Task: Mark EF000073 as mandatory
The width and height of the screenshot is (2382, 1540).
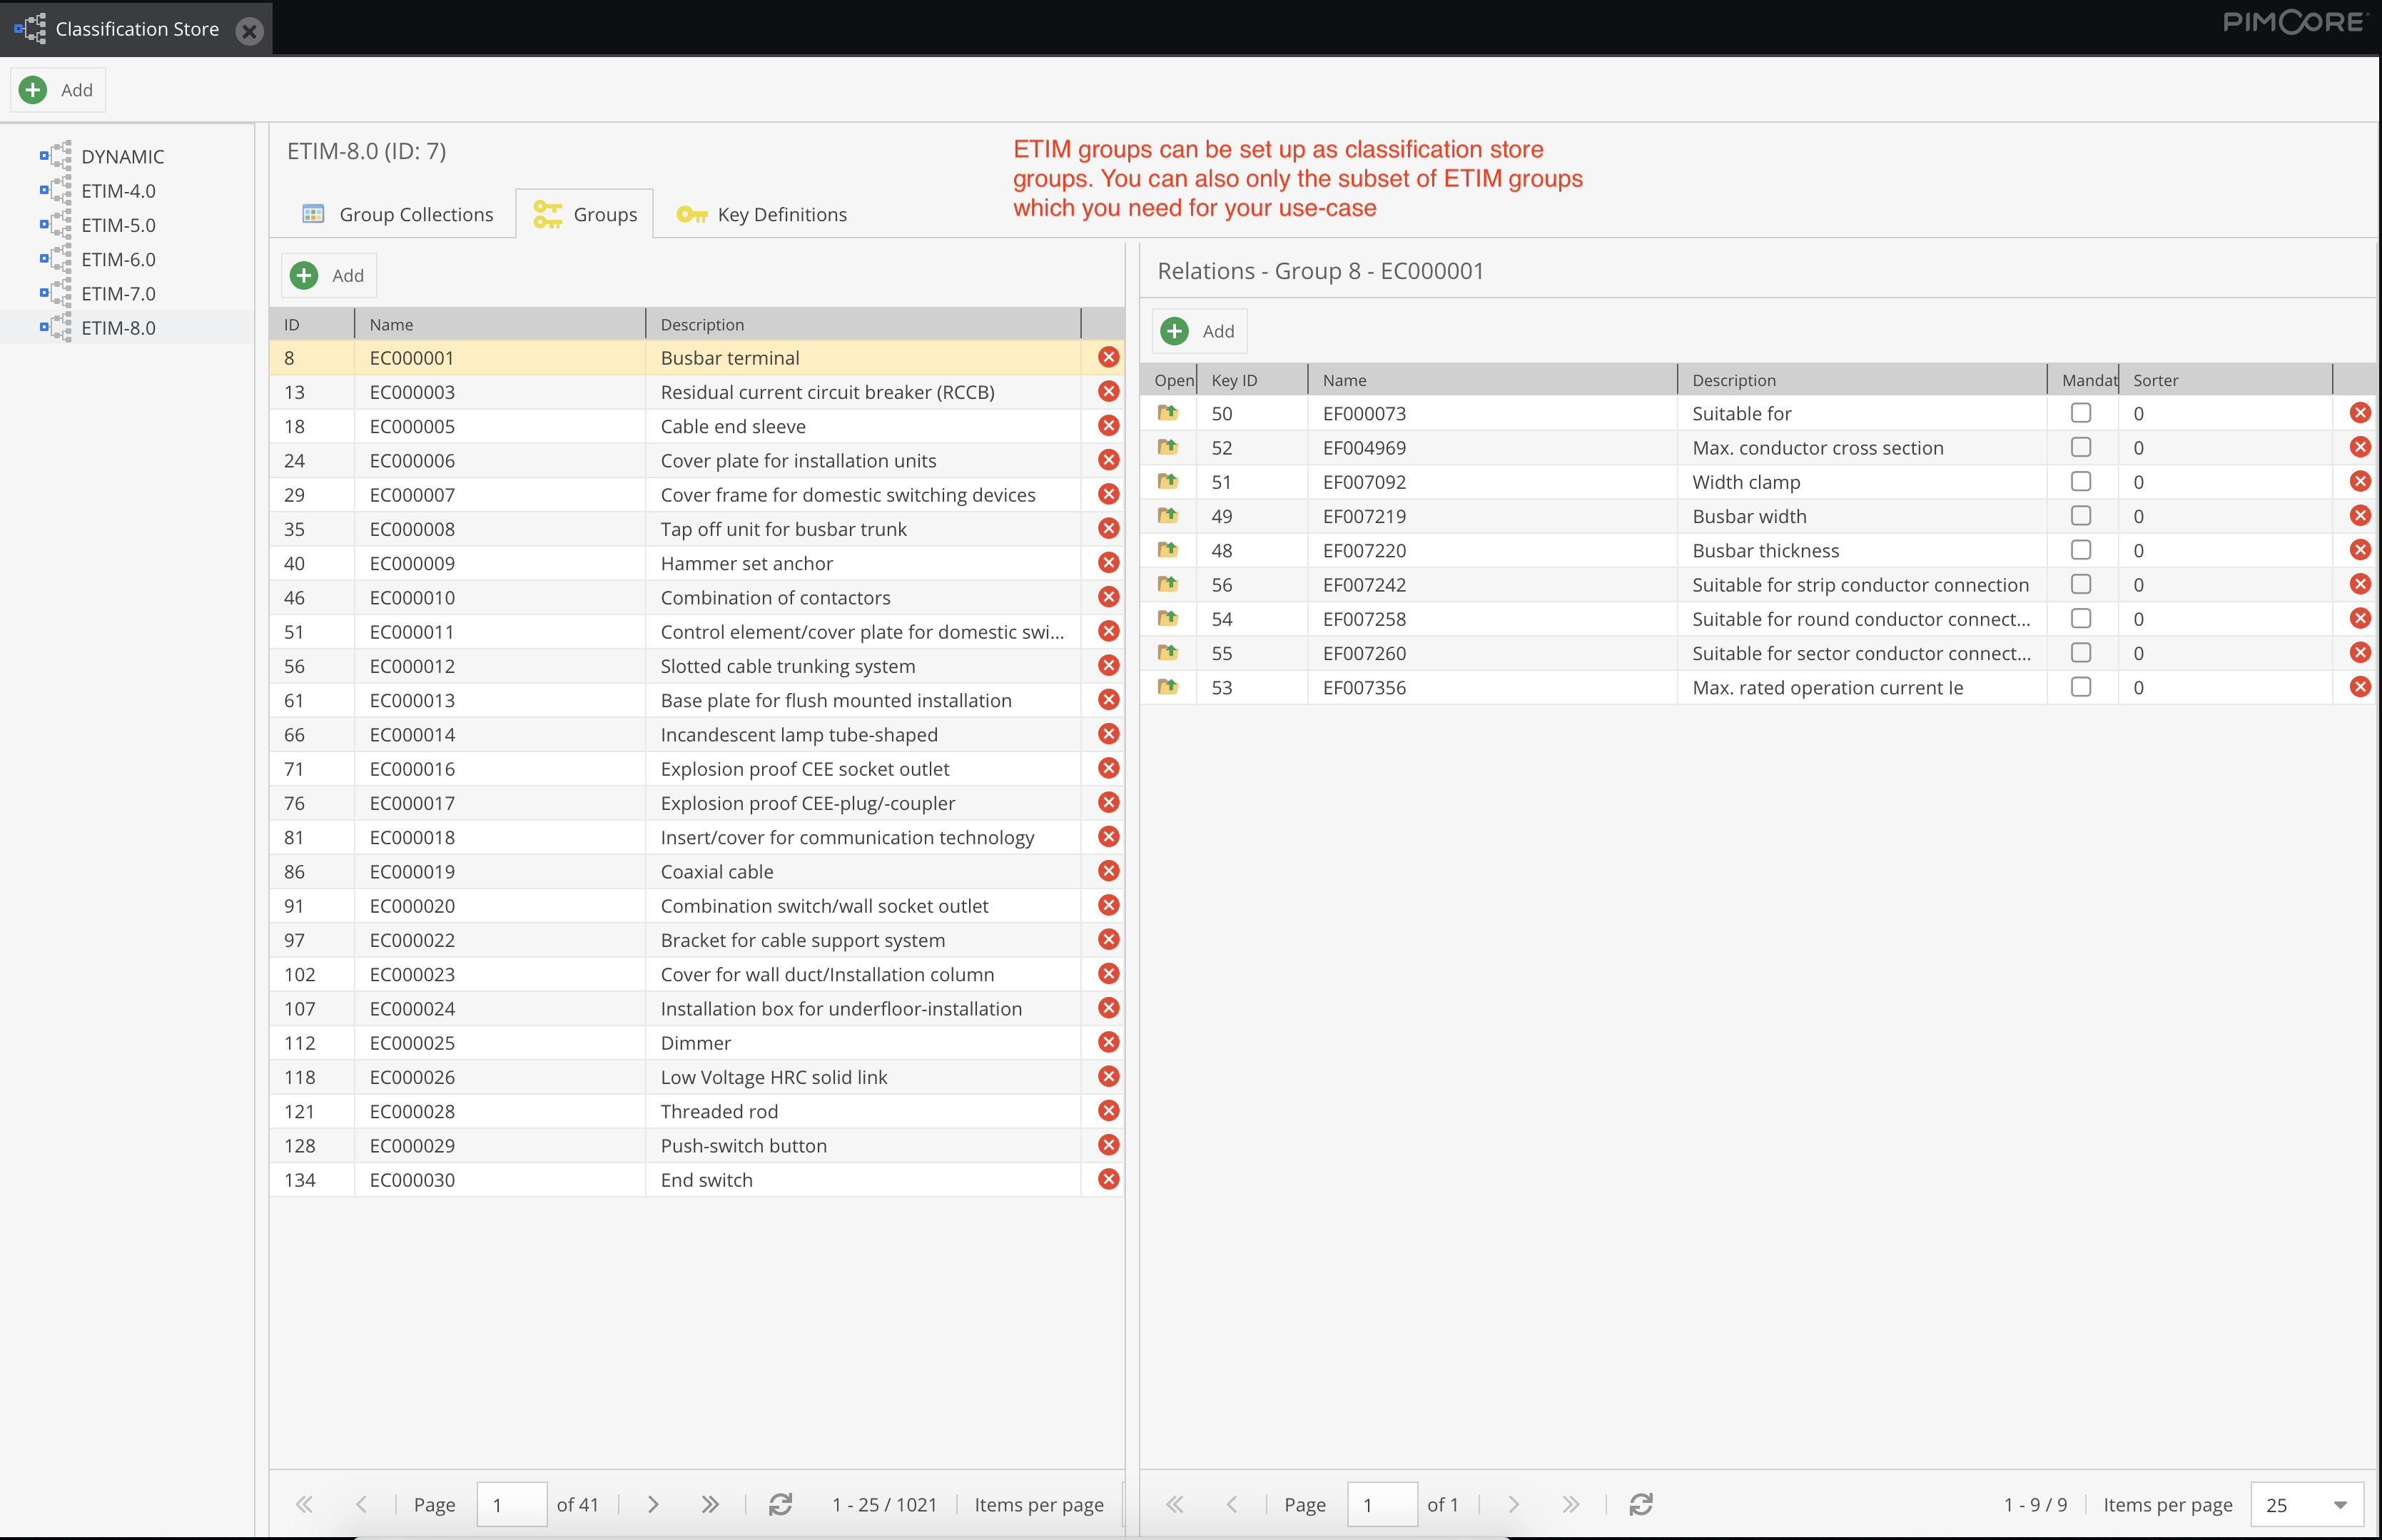Action: click(2081, 413)
